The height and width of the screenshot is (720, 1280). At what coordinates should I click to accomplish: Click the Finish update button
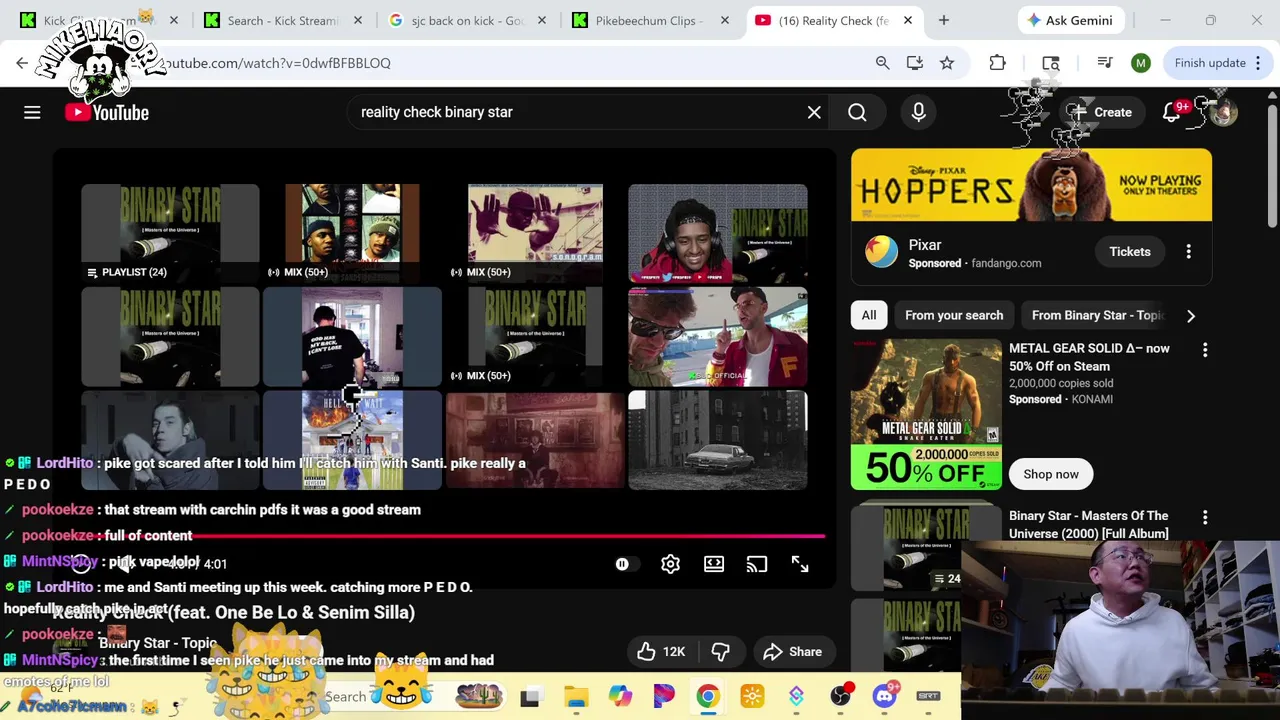point(1210,63)
